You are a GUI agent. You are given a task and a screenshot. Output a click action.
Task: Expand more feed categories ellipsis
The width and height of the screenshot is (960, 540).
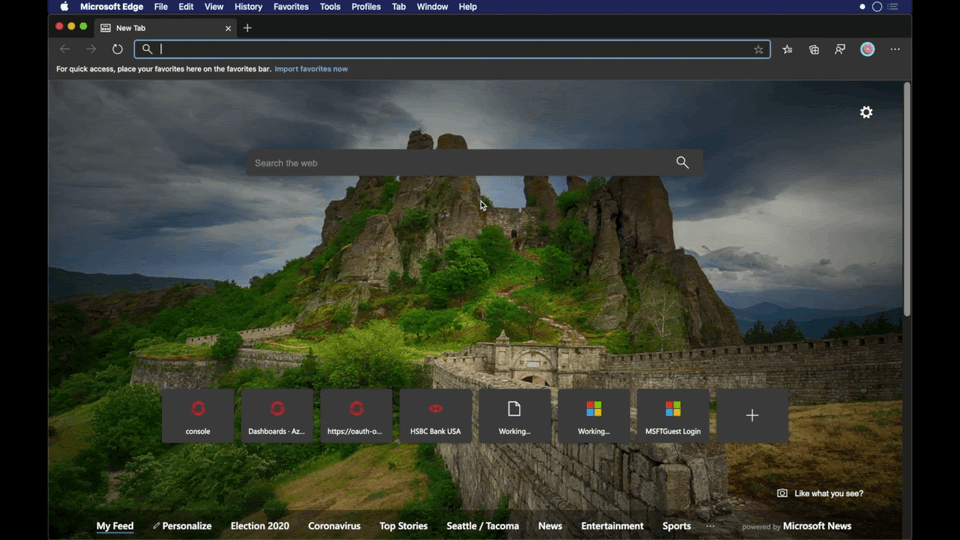[711, 526]
